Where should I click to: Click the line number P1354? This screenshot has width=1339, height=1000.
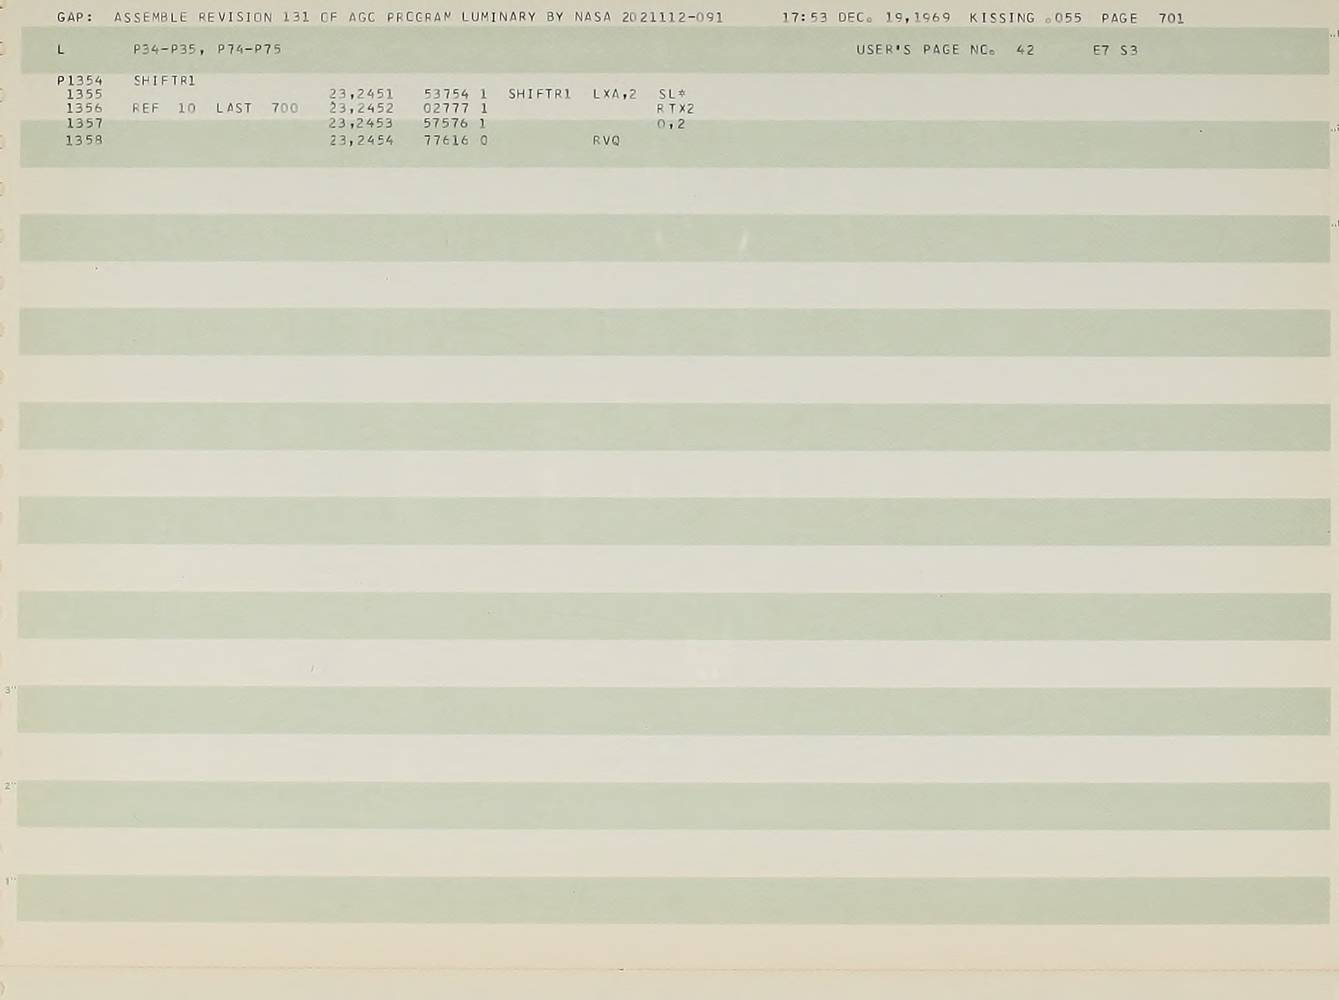pyautogui.click(x=80, y=80)
